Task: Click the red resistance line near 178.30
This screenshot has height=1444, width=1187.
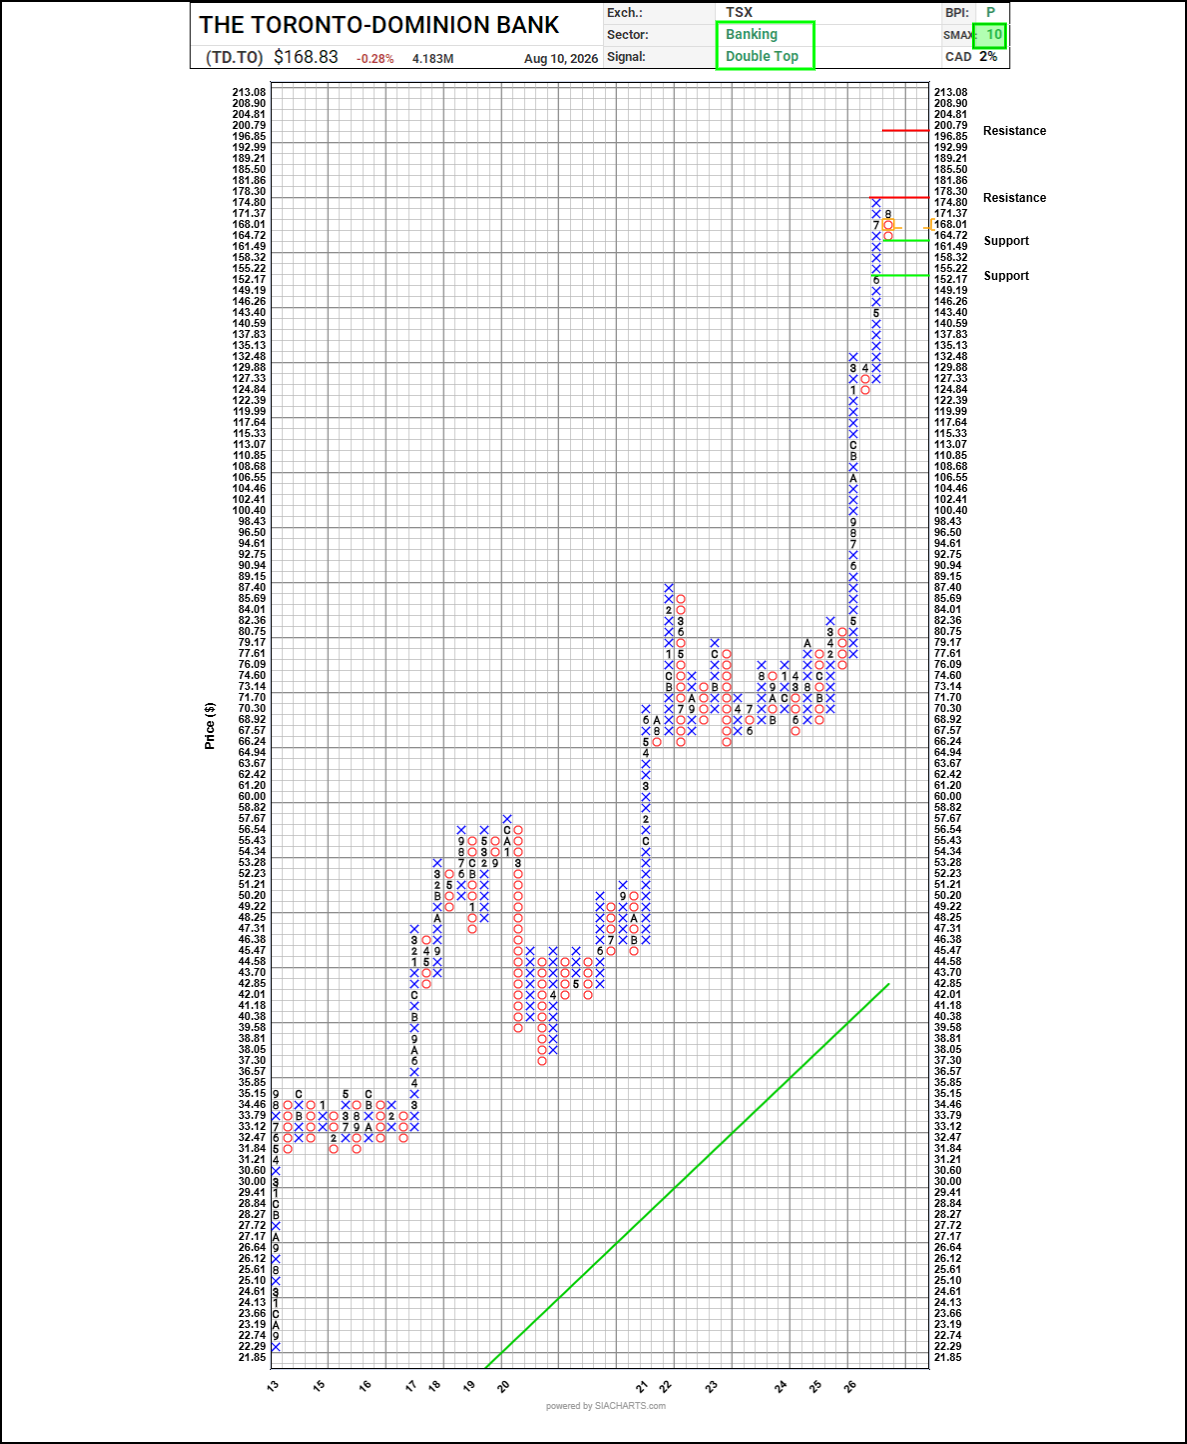Action: [x=899, y=197]
